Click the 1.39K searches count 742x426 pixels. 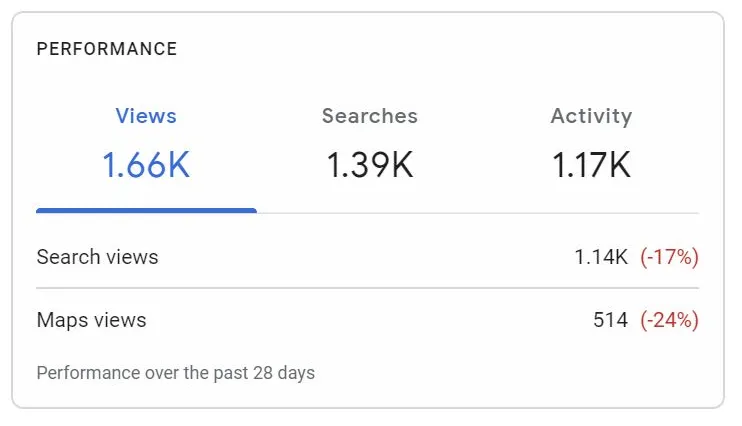(369, 164)
